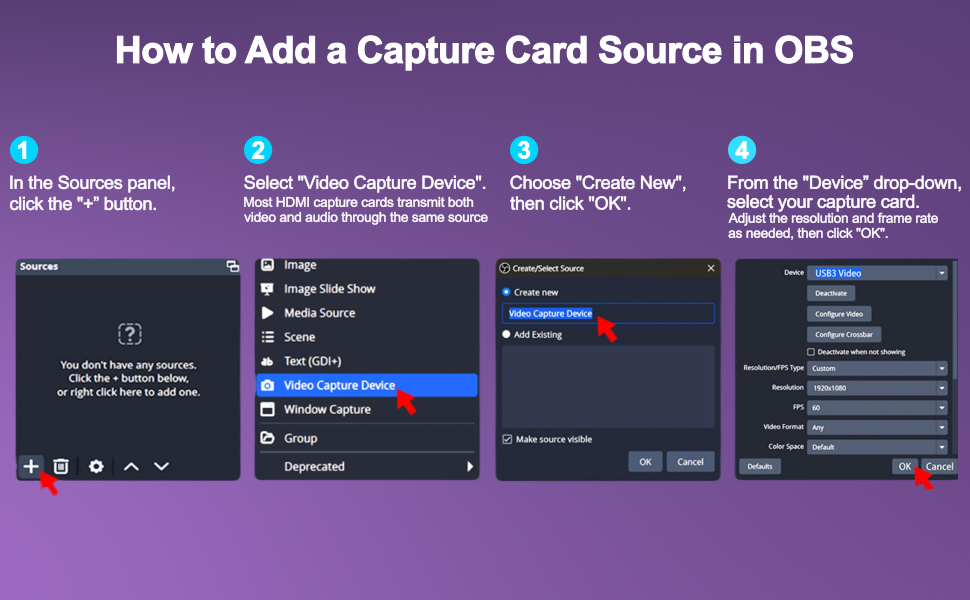Click the Image Slide Show icon
The width and height of the screenshot is (970, 600).
(x=267, y=289)
